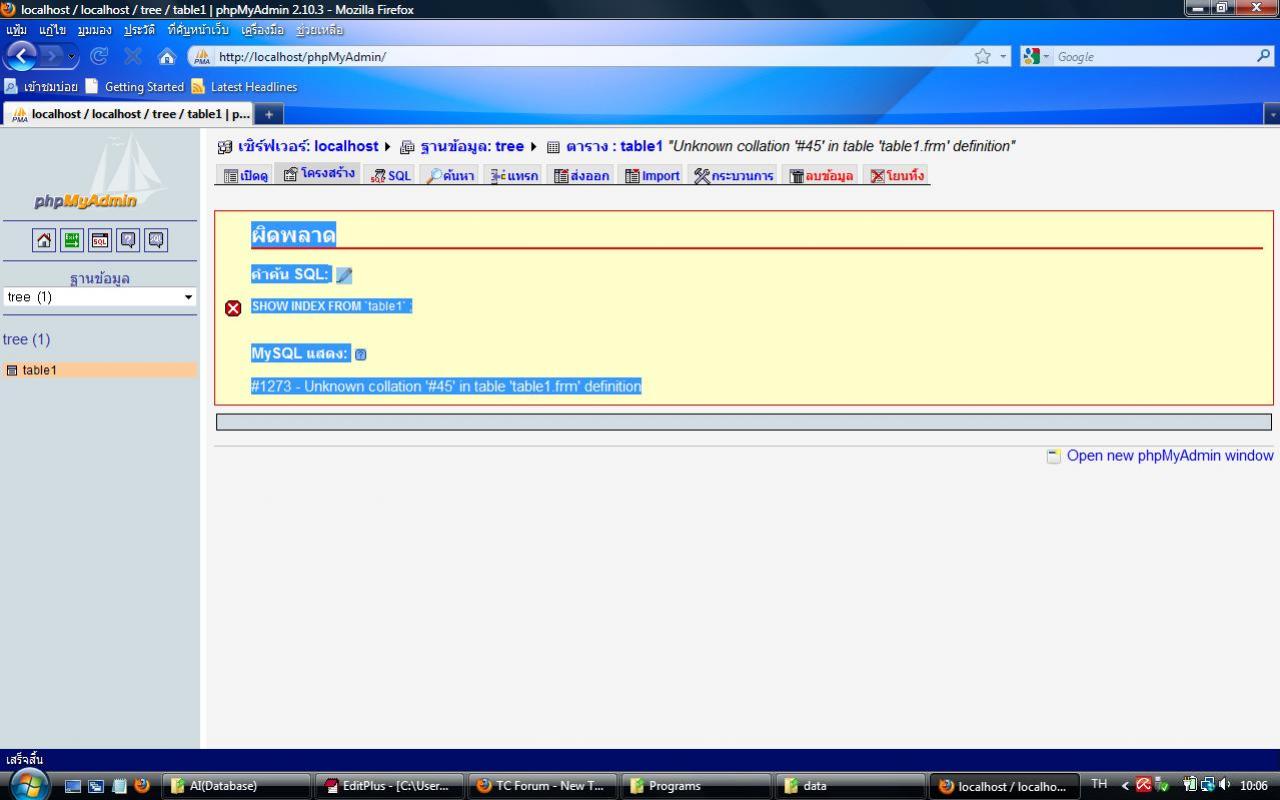Open the Latest Headlines bookmark
The image size is (1280, 800).
pyautogui.click(x=244, y=87)
